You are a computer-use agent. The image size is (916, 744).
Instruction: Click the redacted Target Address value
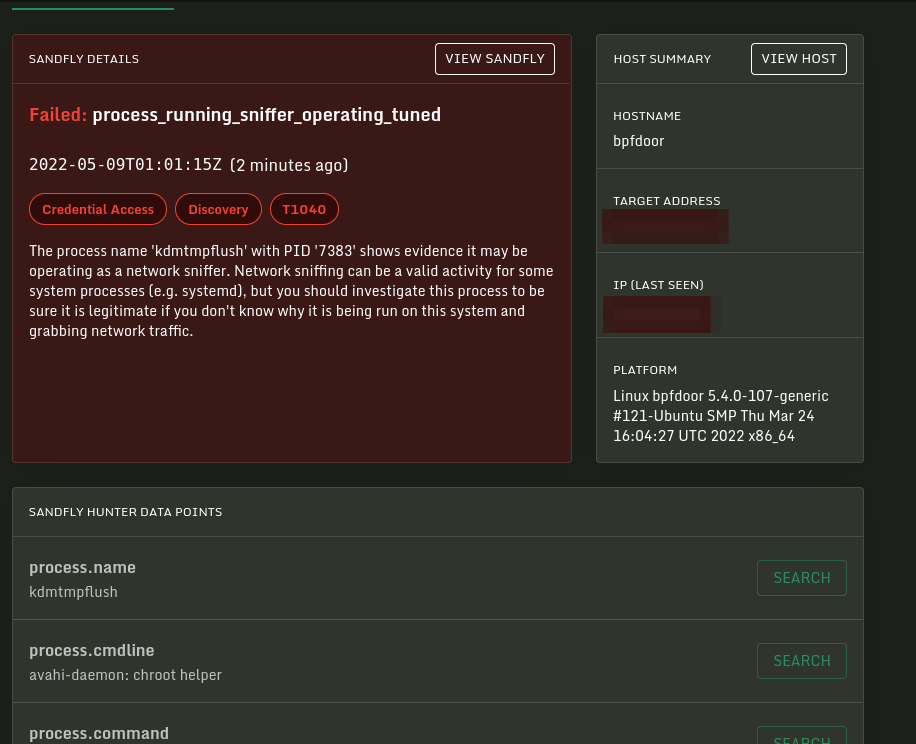665,226
